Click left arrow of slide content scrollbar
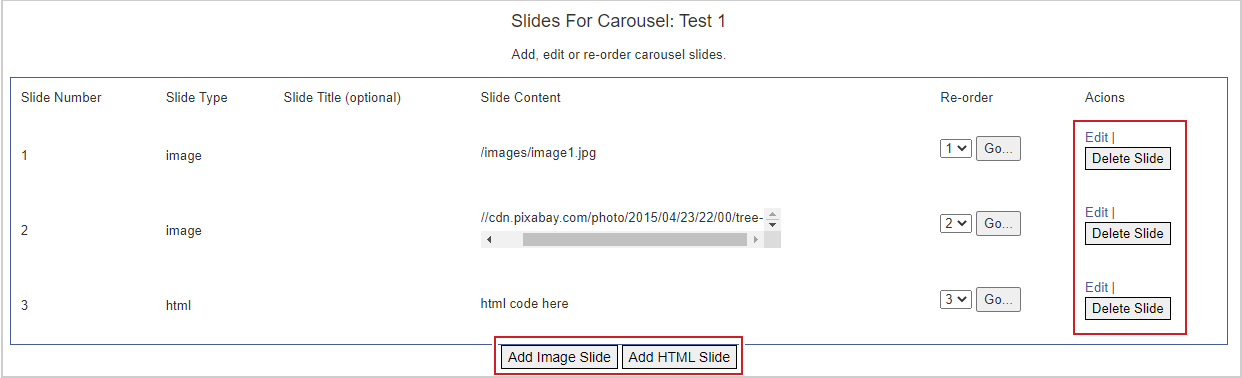 tap(489, 240)
